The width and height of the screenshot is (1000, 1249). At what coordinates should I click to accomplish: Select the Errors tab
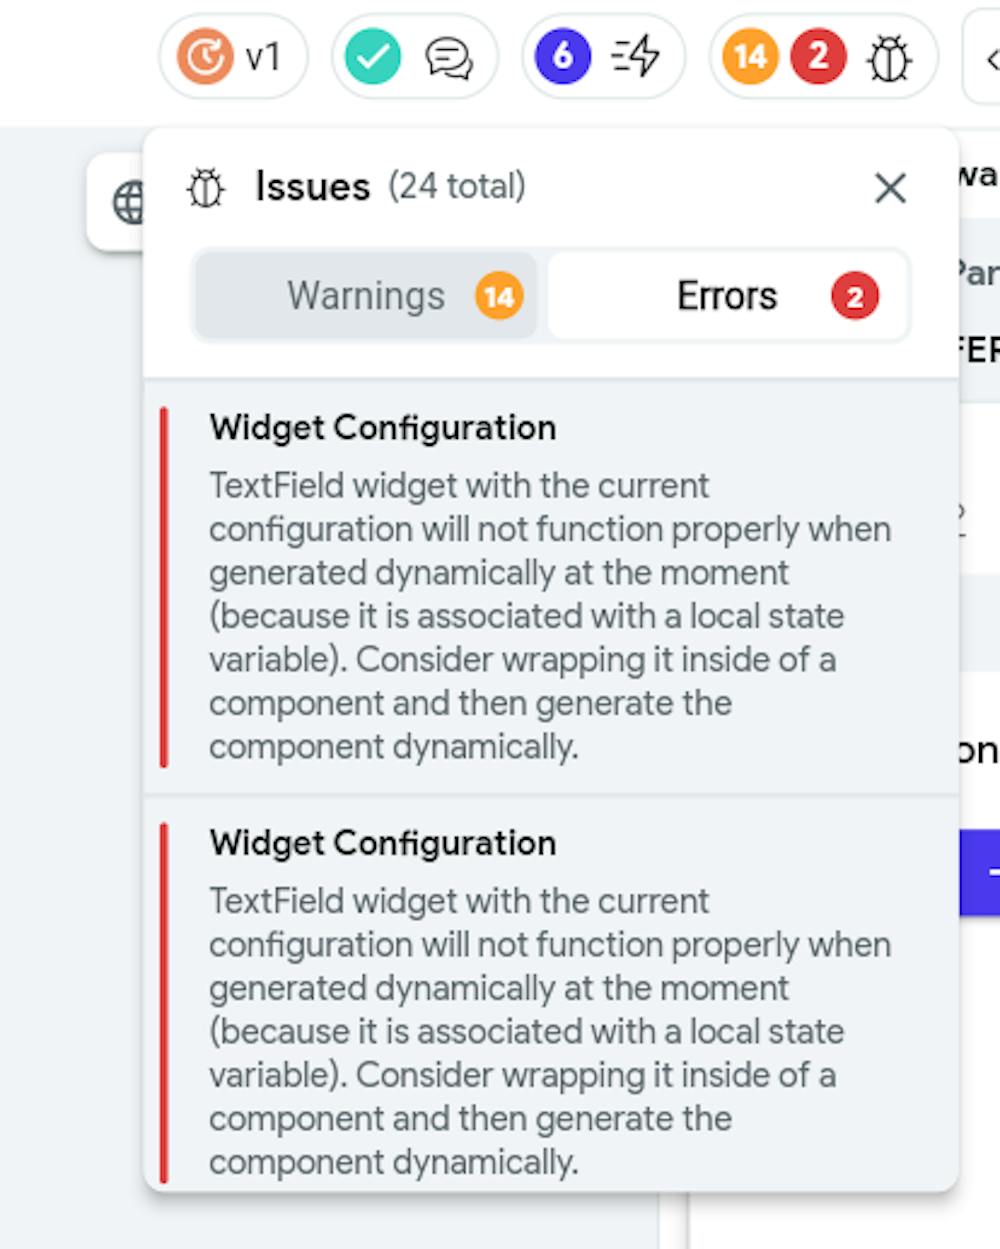728,296
